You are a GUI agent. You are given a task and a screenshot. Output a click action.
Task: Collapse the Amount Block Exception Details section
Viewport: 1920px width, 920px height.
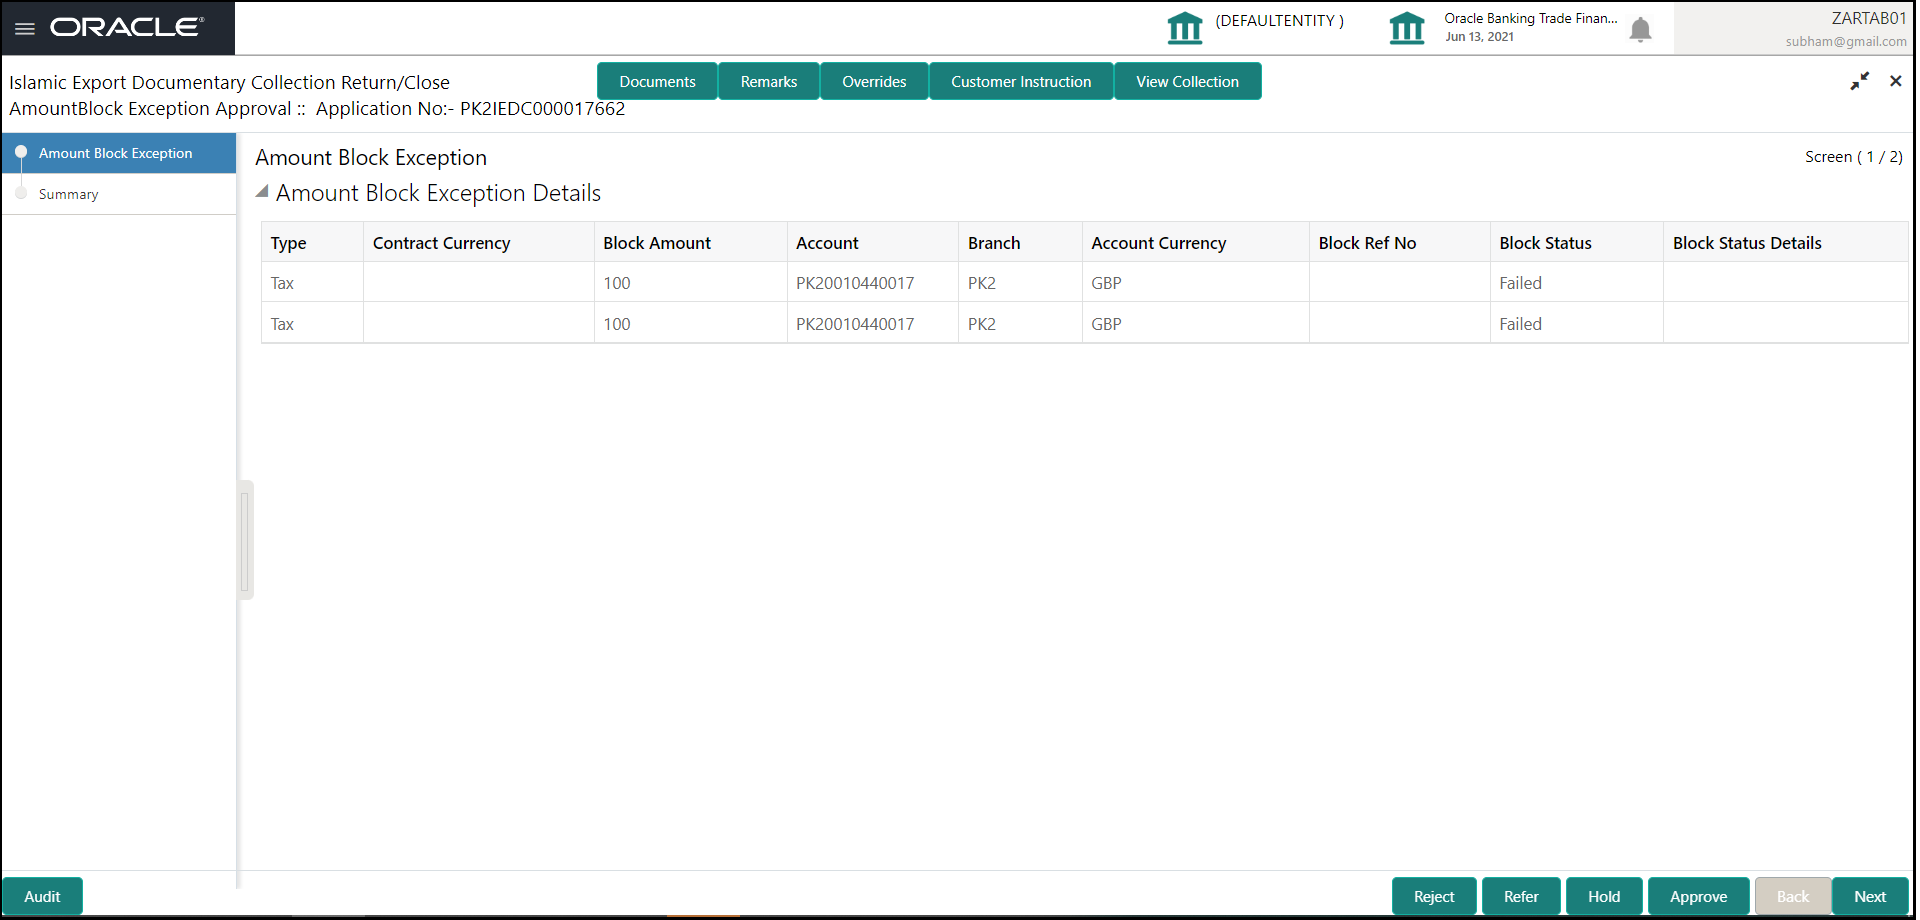[x=263, y=191]
